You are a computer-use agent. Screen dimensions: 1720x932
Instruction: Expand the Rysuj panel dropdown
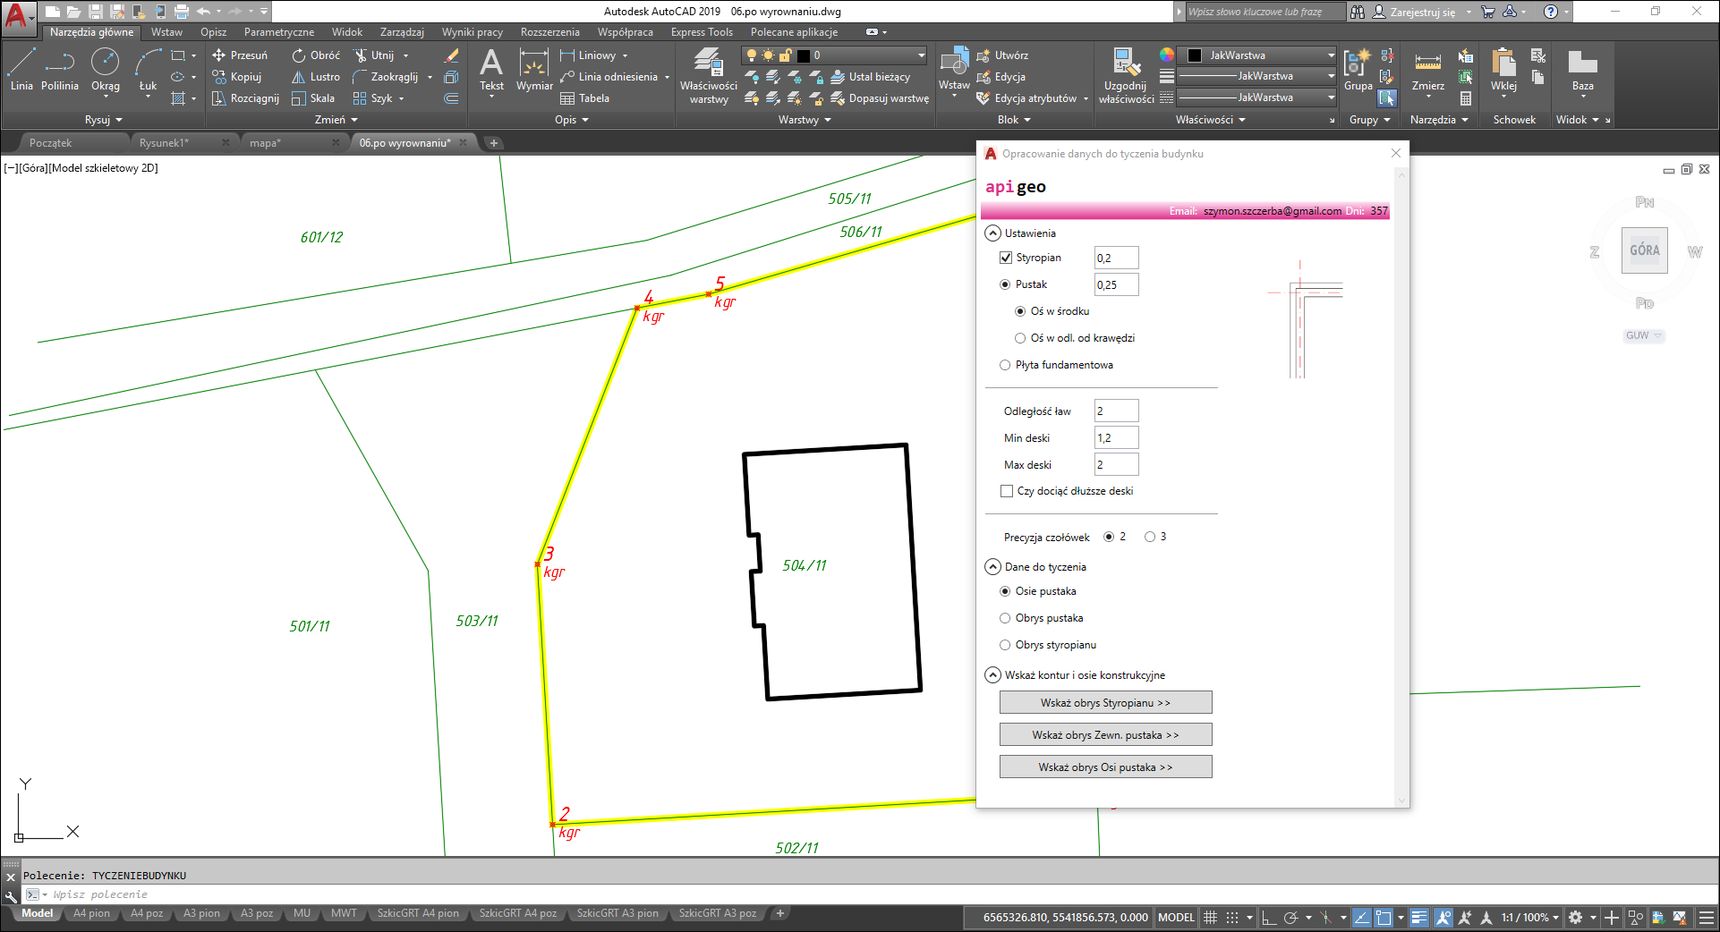click(104, 120)
